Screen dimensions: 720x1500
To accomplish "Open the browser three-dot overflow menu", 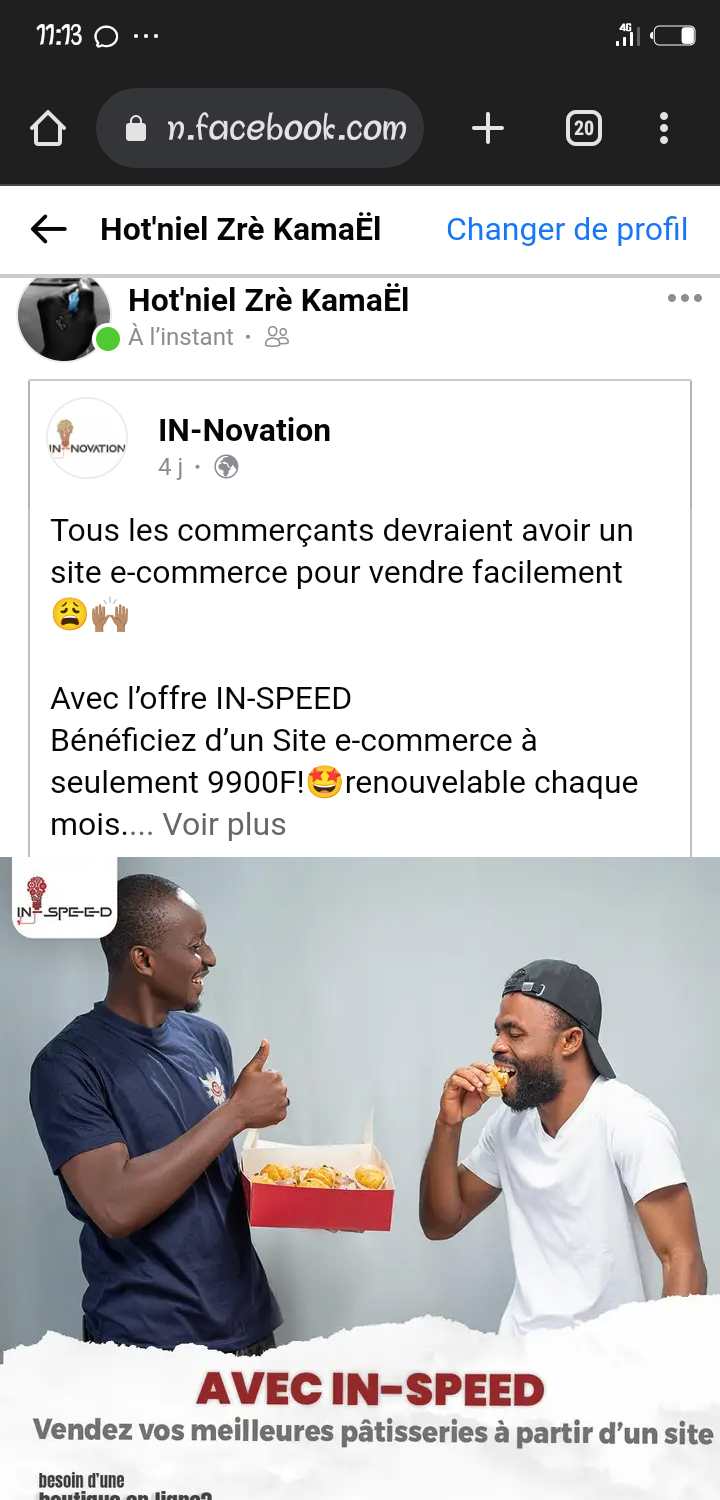I will (663, 129).
